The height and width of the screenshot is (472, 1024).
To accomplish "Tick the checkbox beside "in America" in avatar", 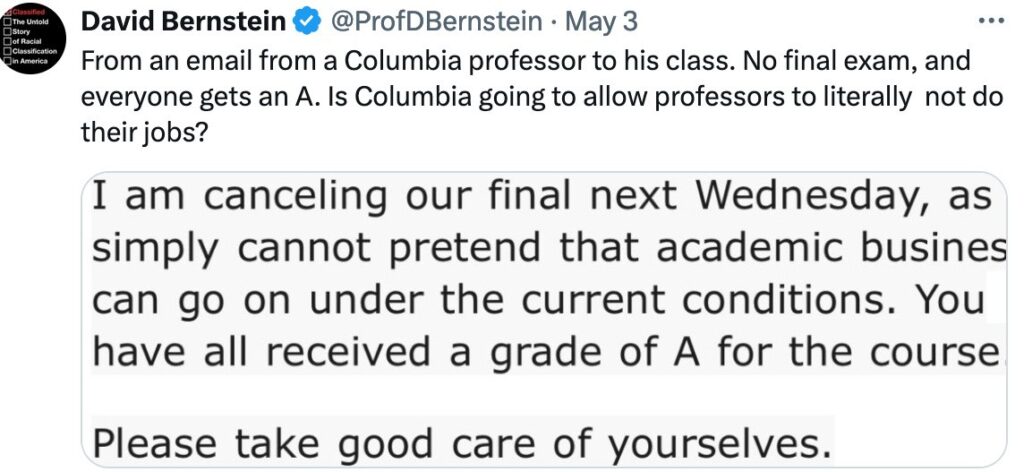I will click(x=8, y=62).
